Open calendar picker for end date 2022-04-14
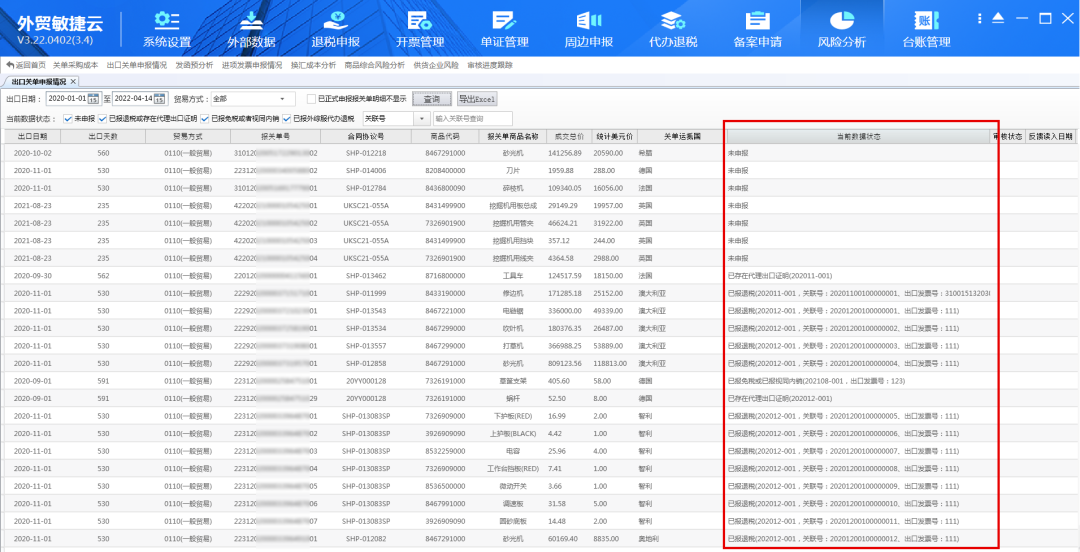Screen dimensions: 1080x552 point(160,99)
